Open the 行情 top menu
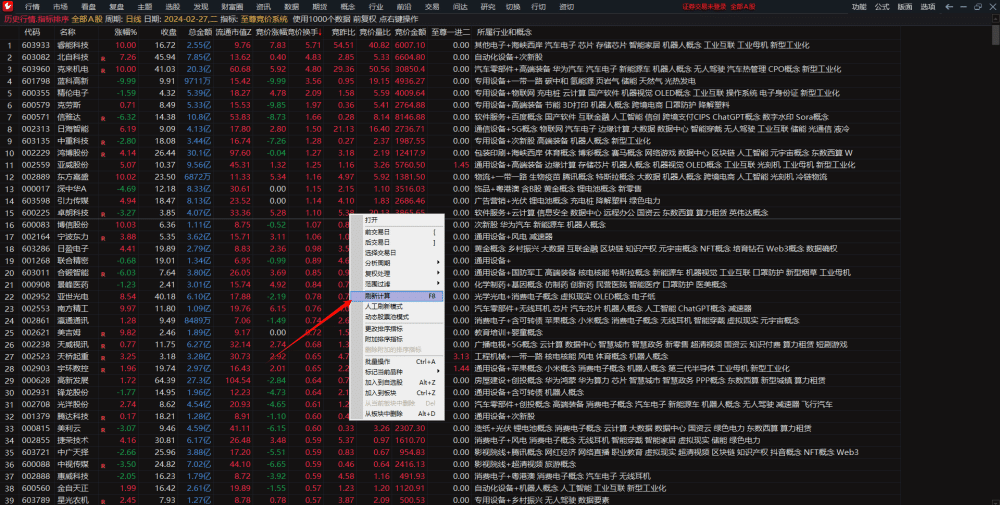Screen dimensions: 1000x505 point(32,7)
